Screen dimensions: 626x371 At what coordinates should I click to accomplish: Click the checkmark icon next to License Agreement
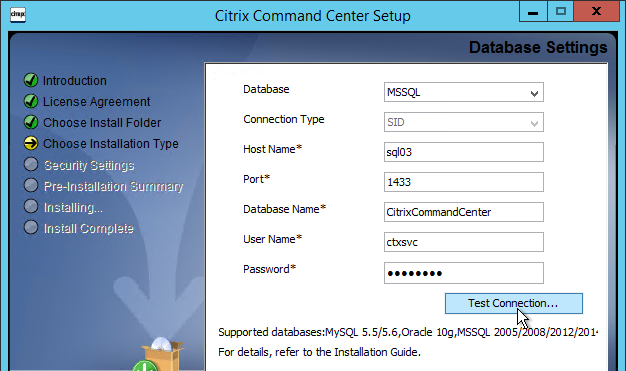click(31, 101)
